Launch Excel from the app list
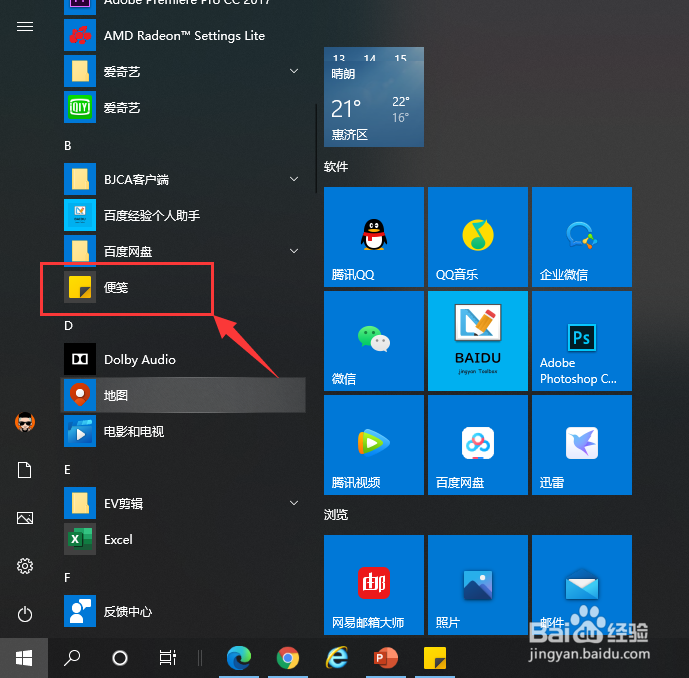This screenshot has width=689, height=678. pos(183,539)
